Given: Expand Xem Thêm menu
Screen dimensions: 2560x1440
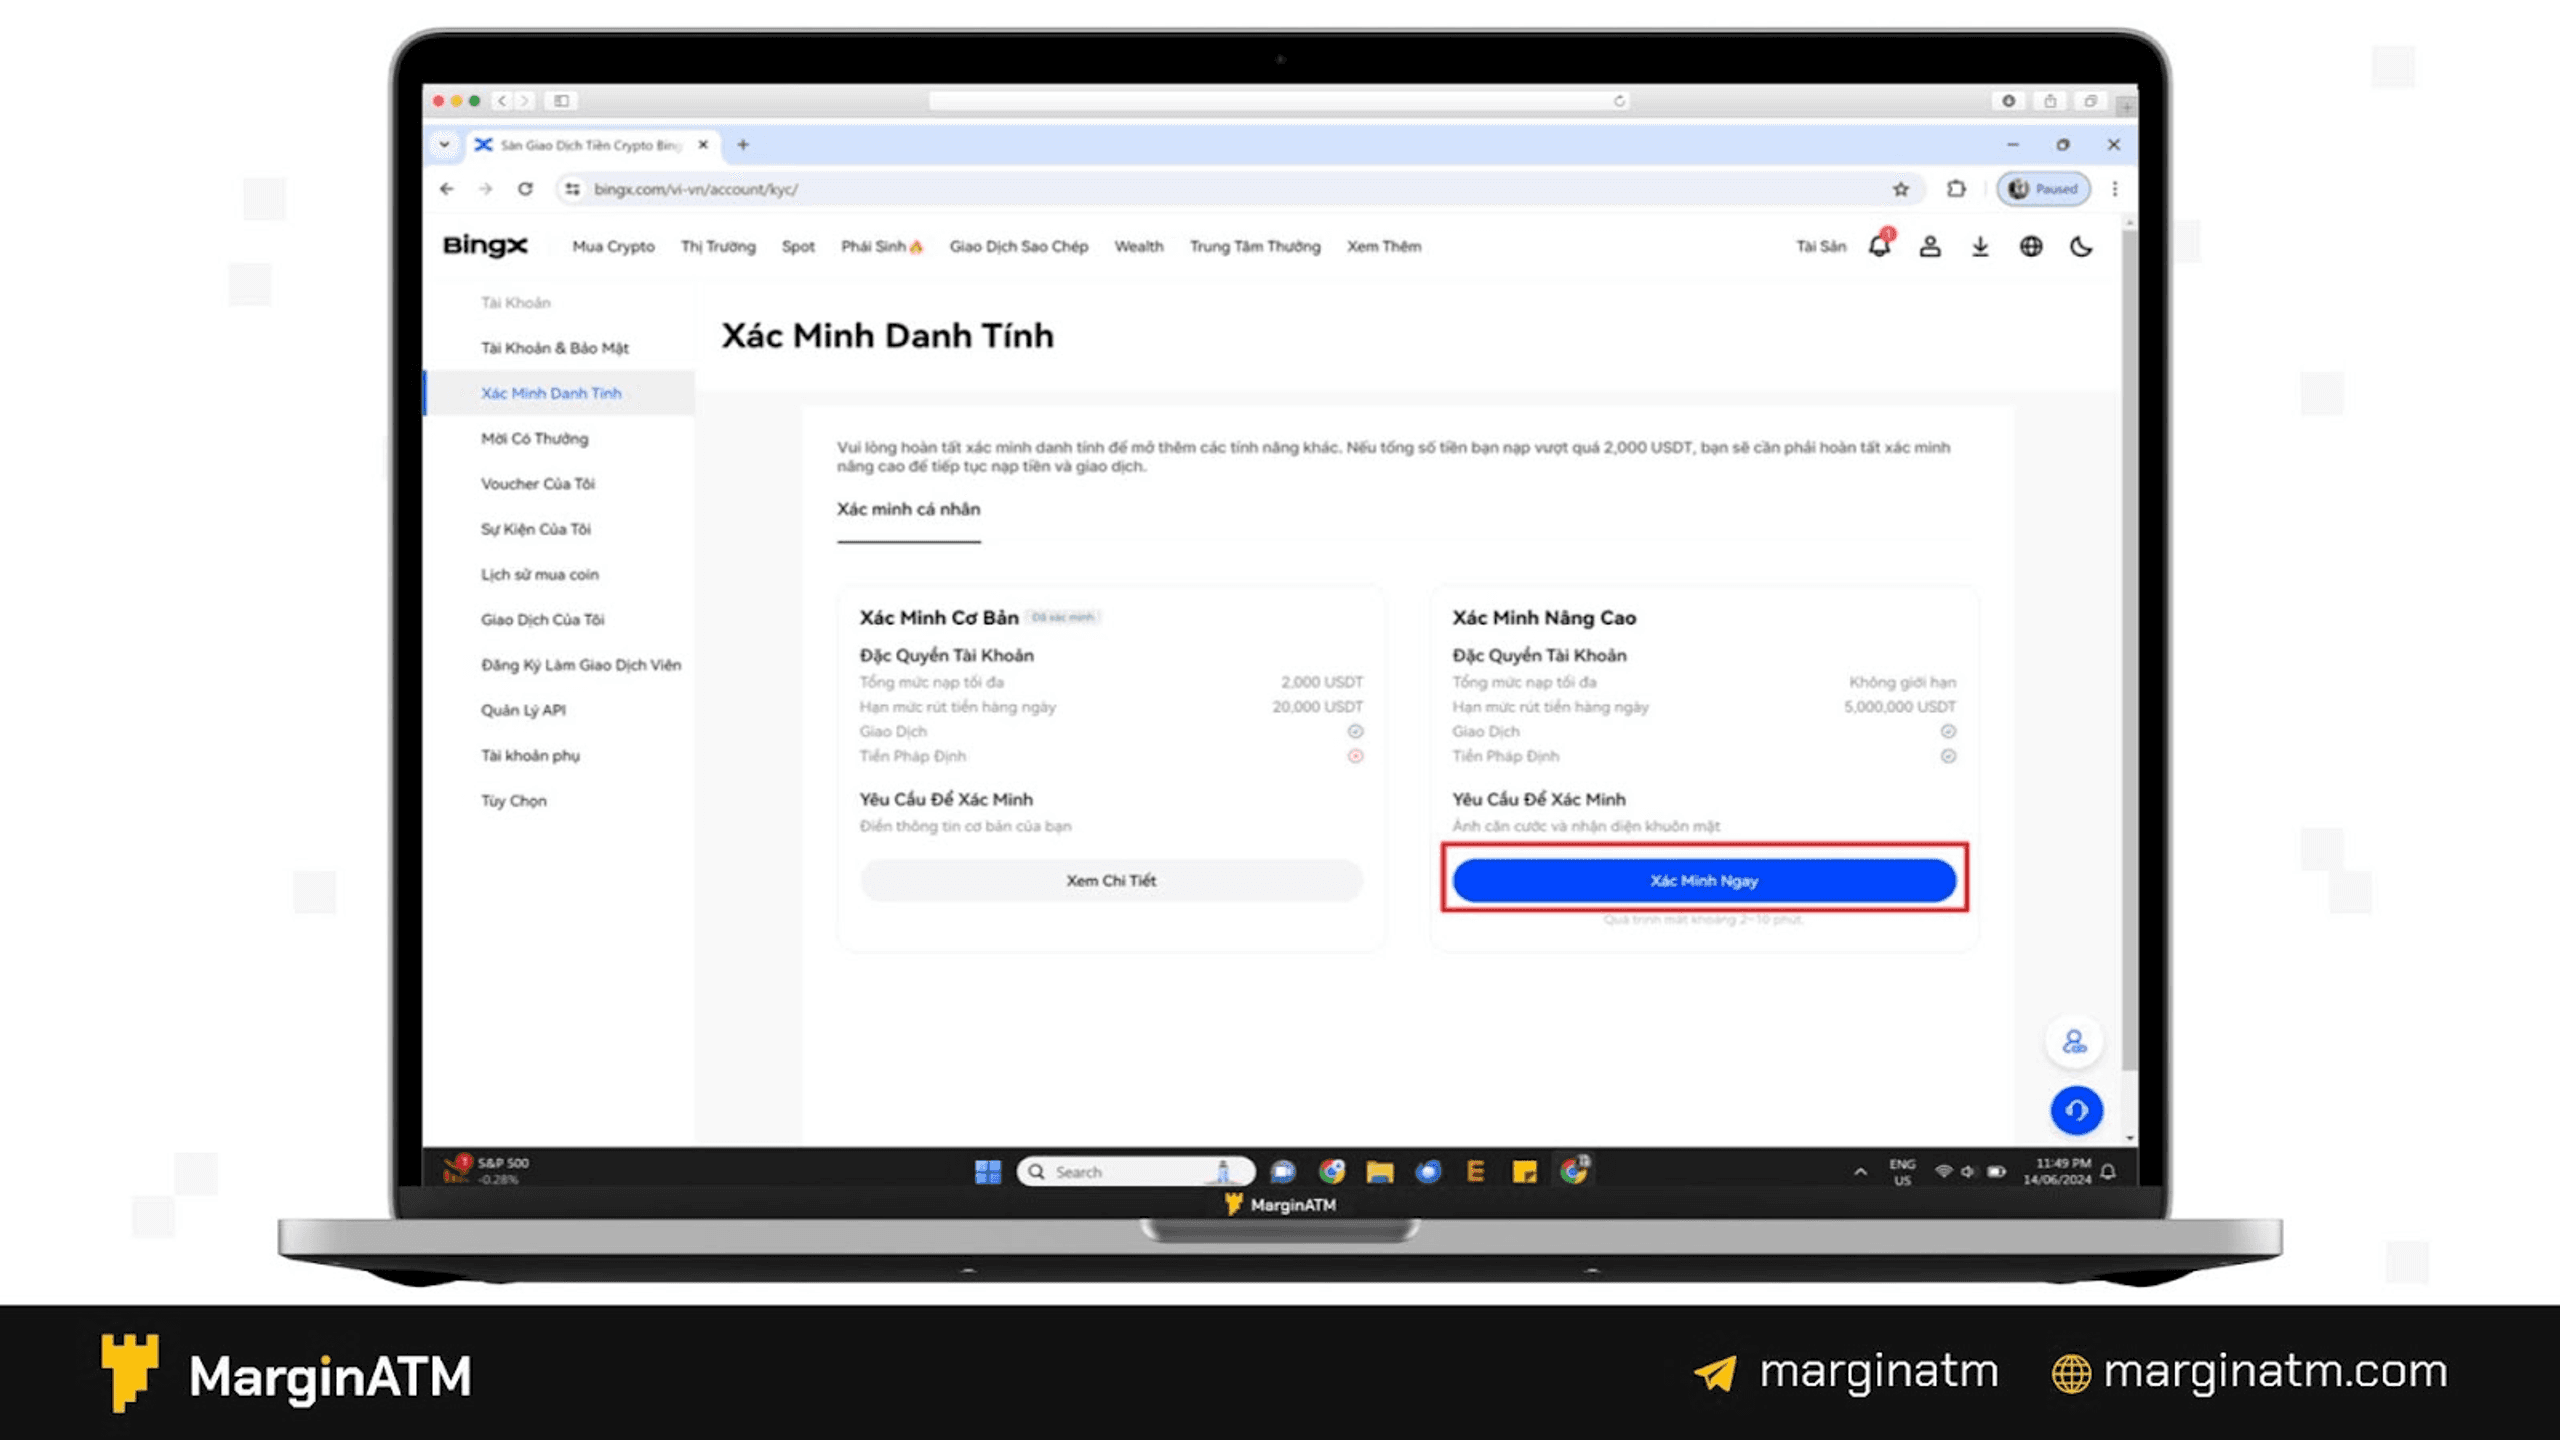Looking at the screenshot, I should (1383, 246).
